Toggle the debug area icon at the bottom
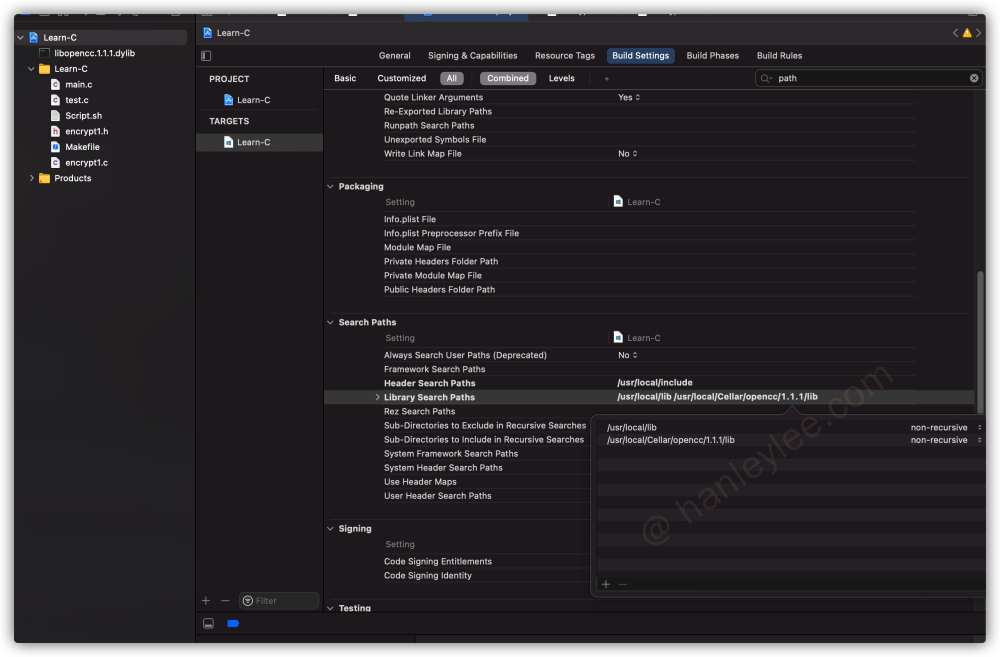This screenshot has width=1000, height=657. click(209, 624)
